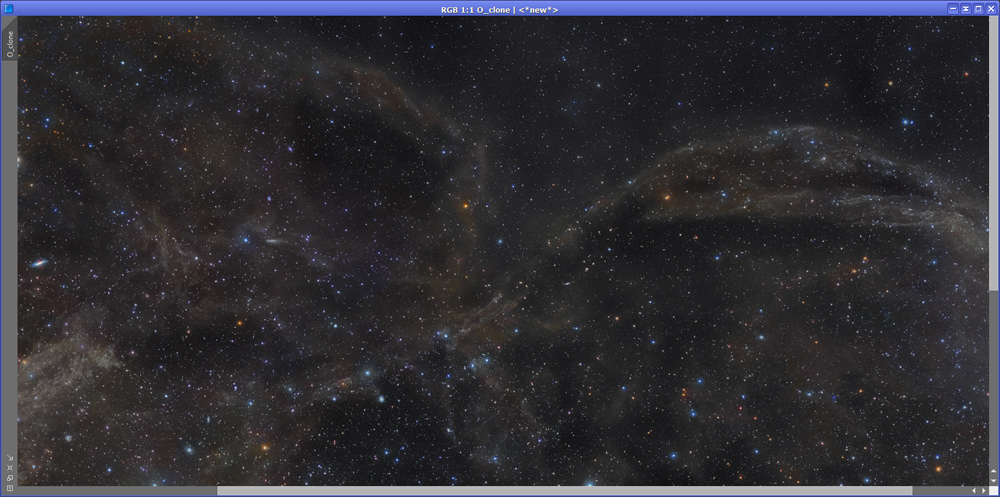Click the overlapping squares icon at bottom left
Screen dimensions: 1000x497
[x=9, y=477]
